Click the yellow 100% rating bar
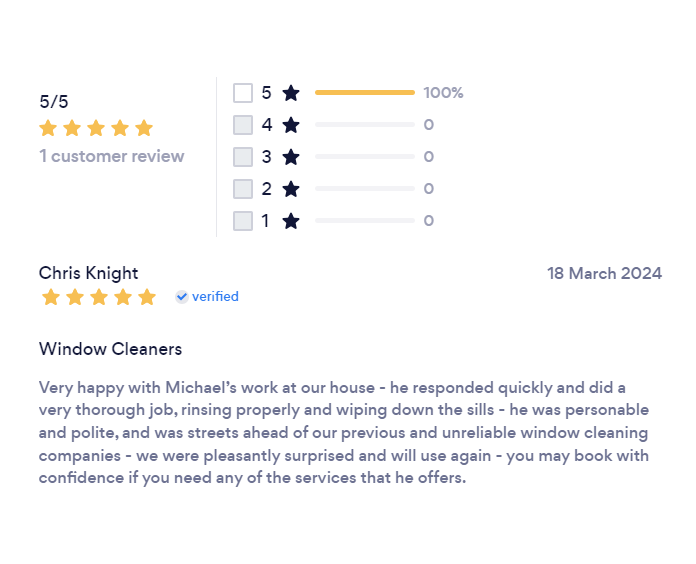Image resolution: width=696 pixels, height=564 pixels. click(x=365, y=92)
